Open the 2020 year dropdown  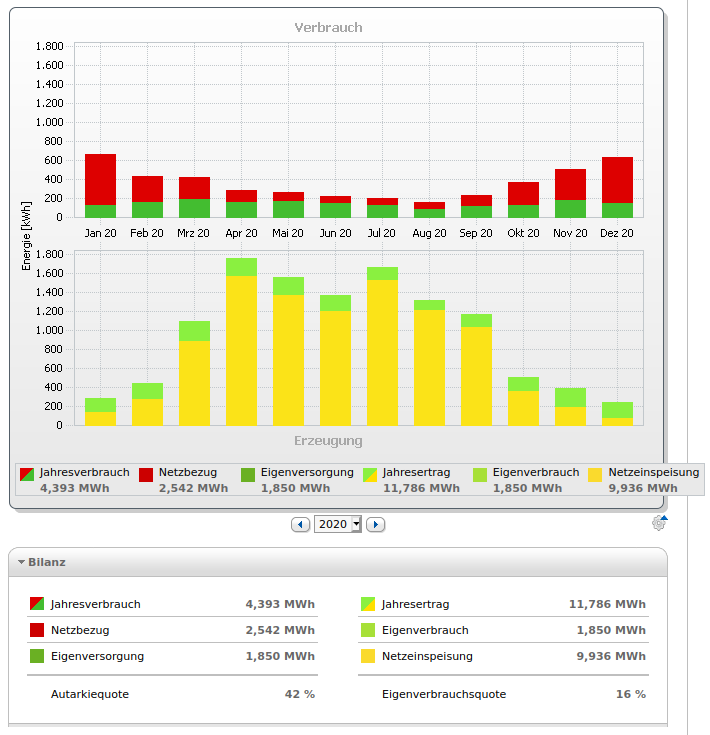337,525
